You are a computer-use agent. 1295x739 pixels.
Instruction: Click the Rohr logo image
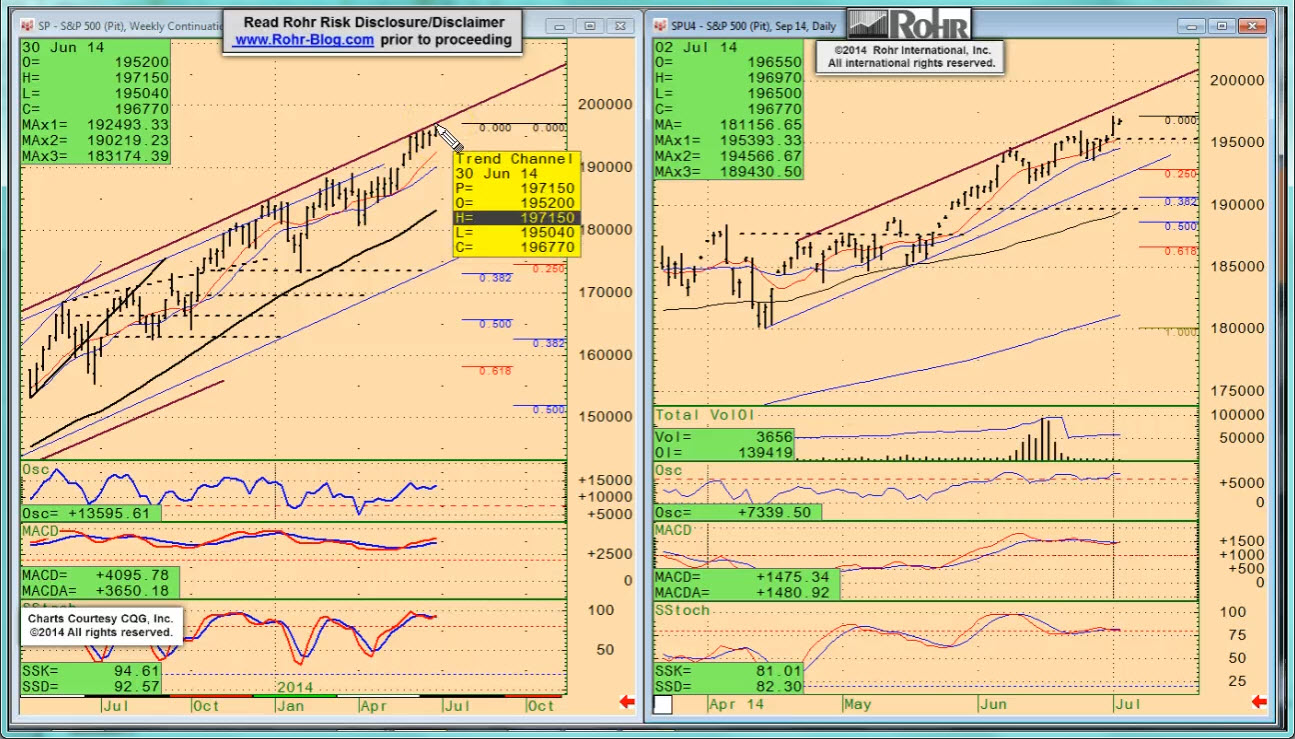[x=910, y=24]
